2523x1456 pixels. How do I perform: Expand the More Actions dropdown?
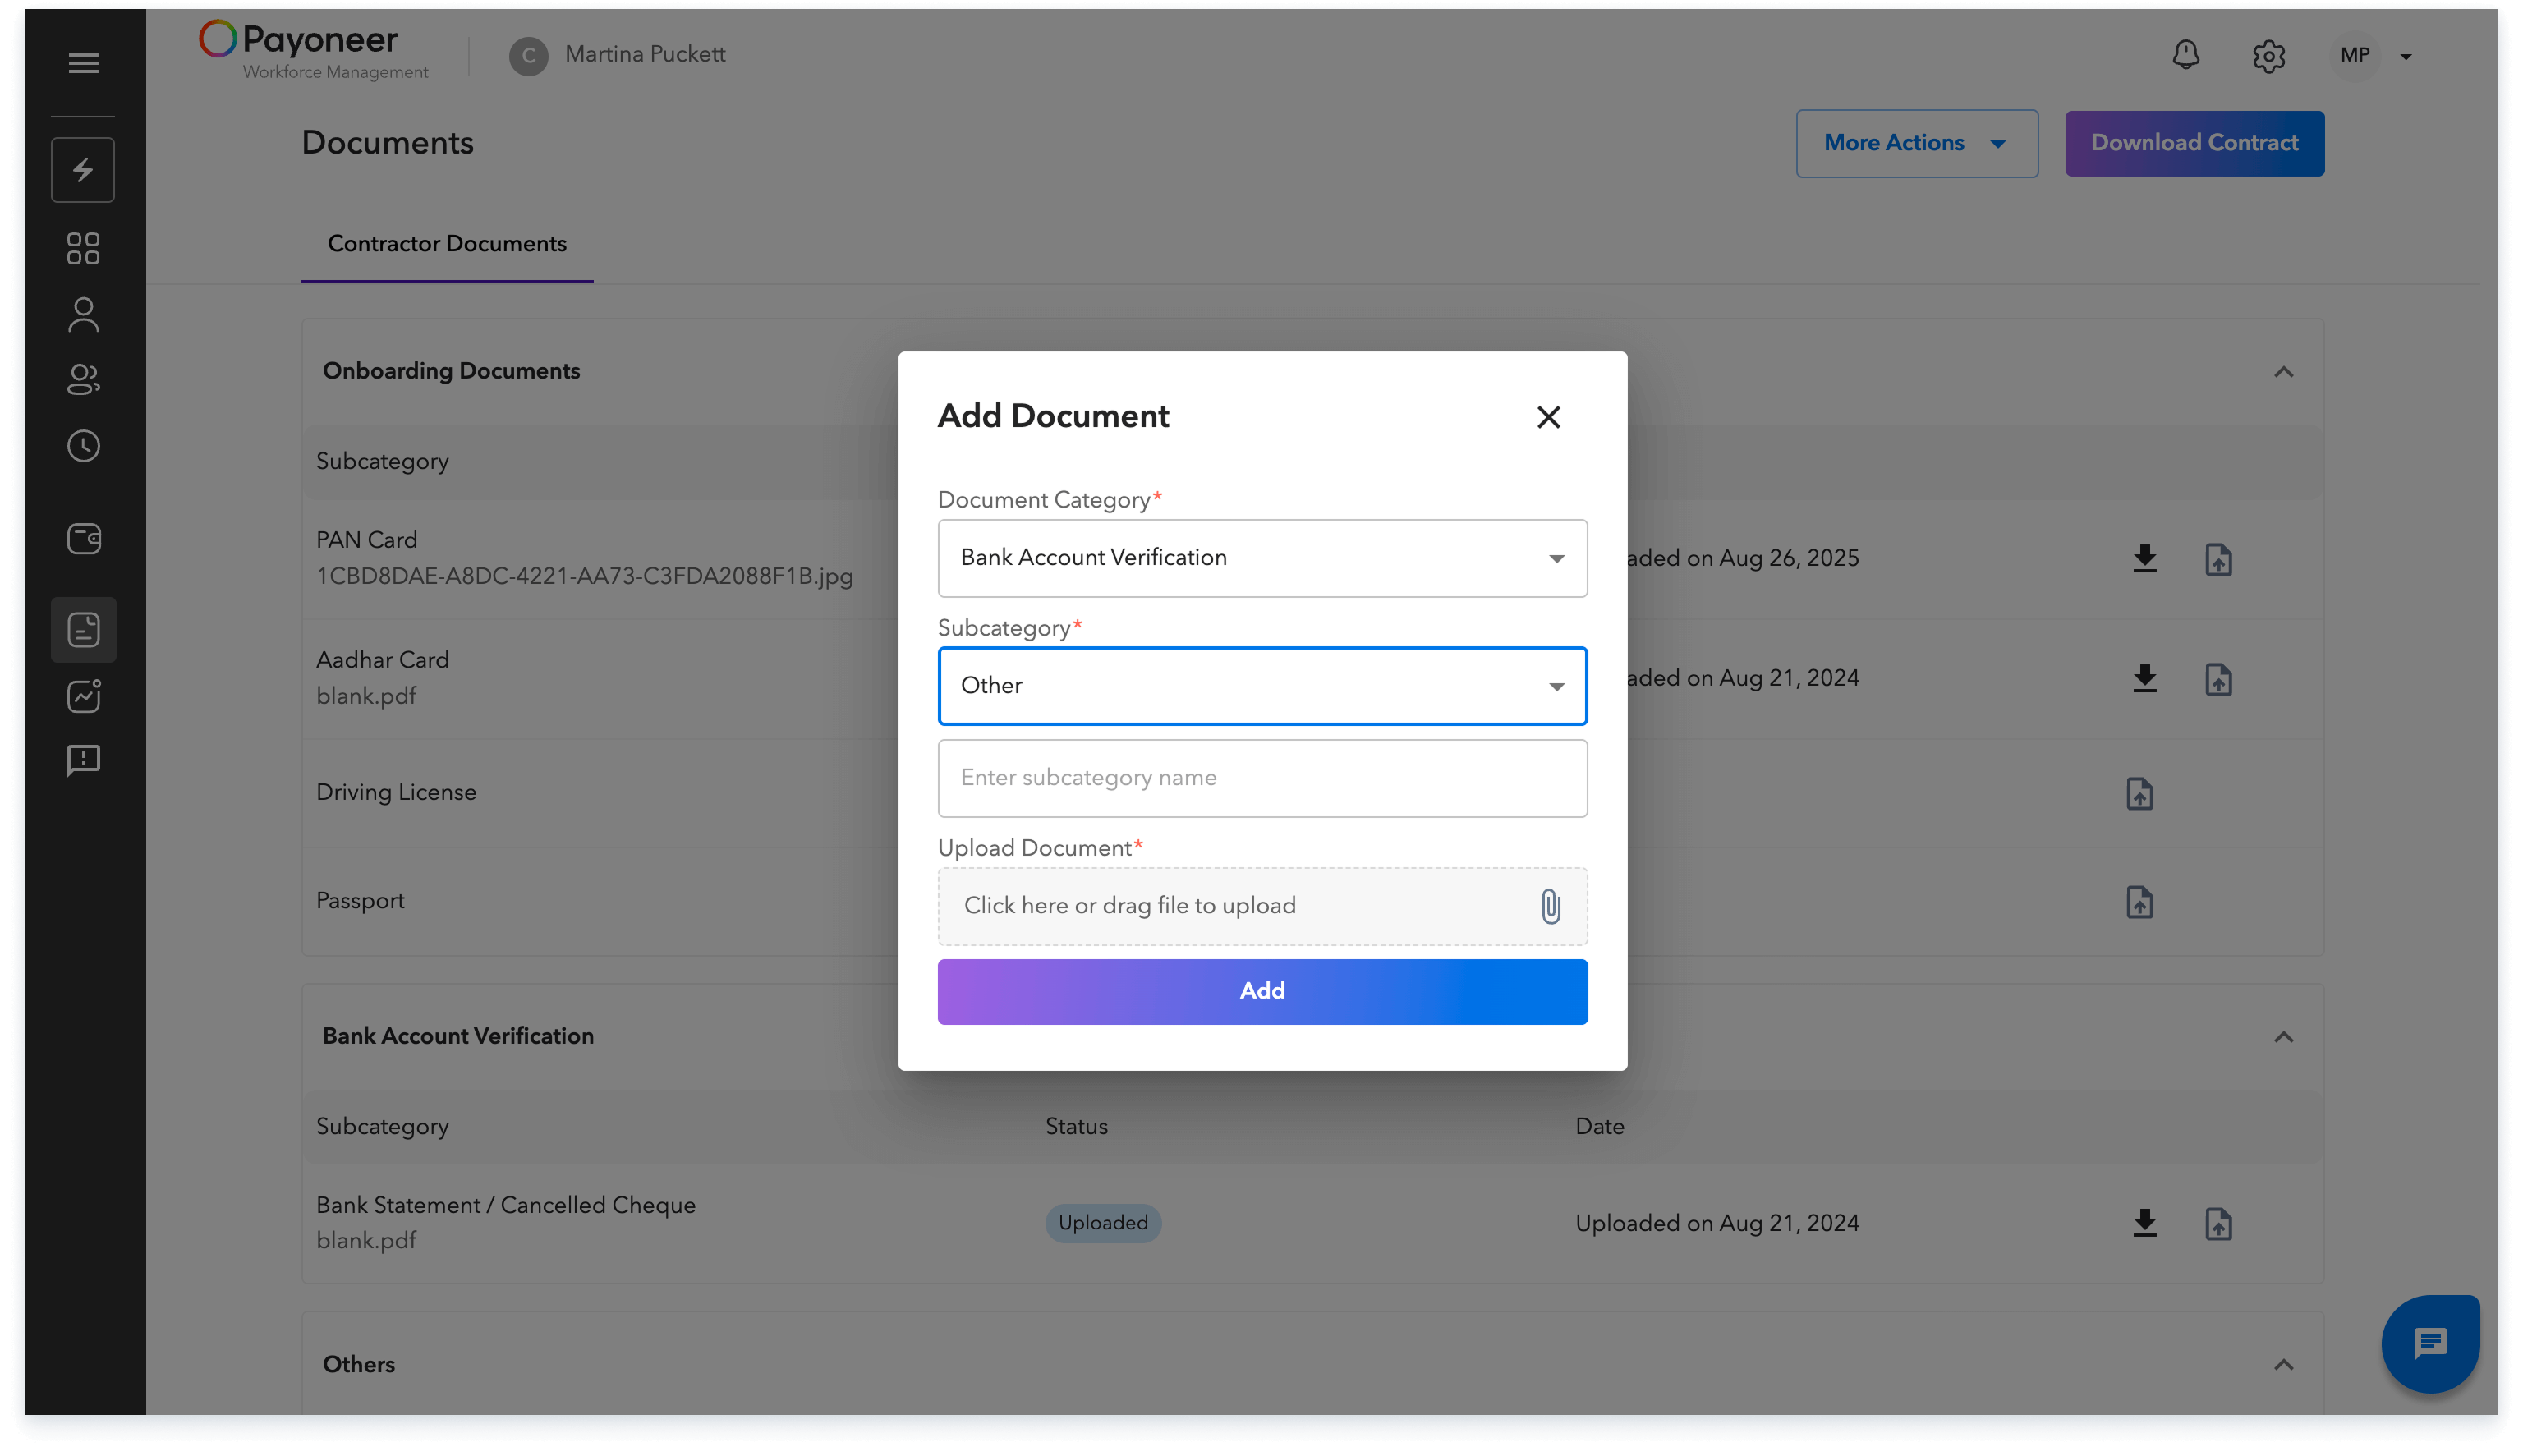pyautogui.click(x=1916, y=143)
